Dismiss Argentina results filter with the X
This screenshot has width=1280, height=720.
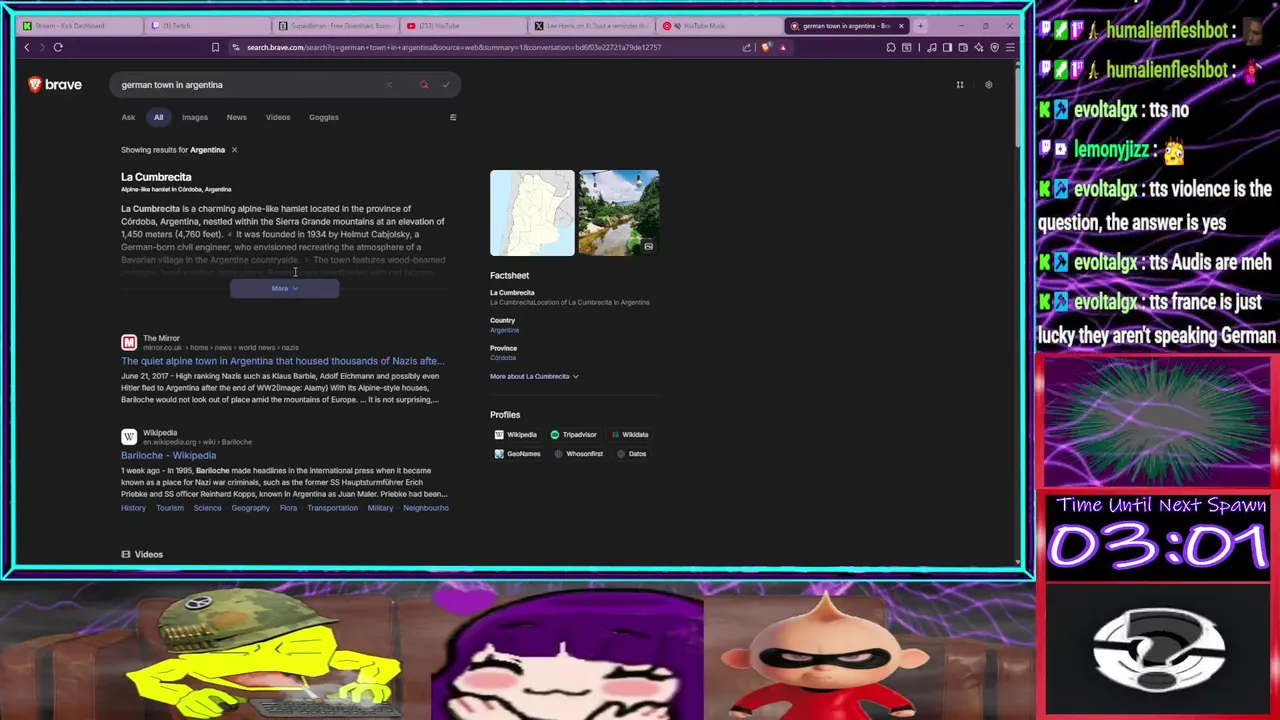coord(234,150)
